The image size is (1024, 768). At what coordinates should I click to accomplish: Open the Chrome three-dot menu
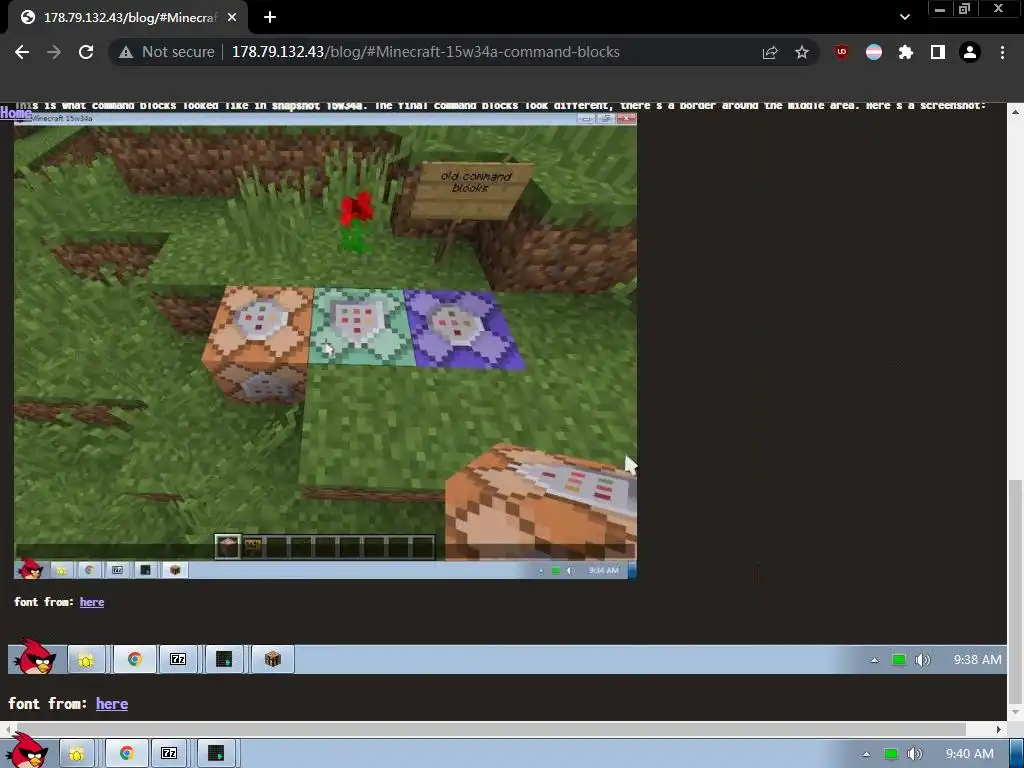[x=1002, y=52]
